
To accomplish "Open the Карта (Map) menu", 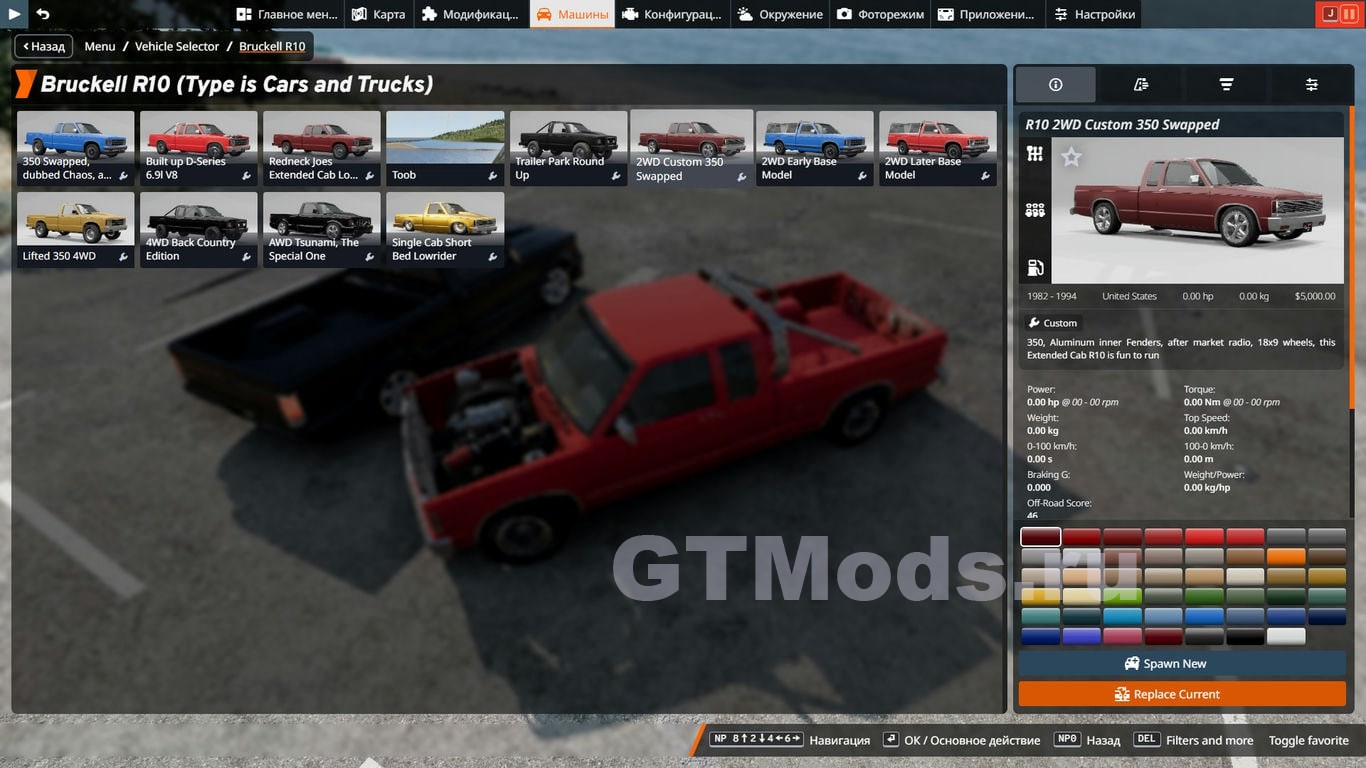I will [x=379, y=14].
